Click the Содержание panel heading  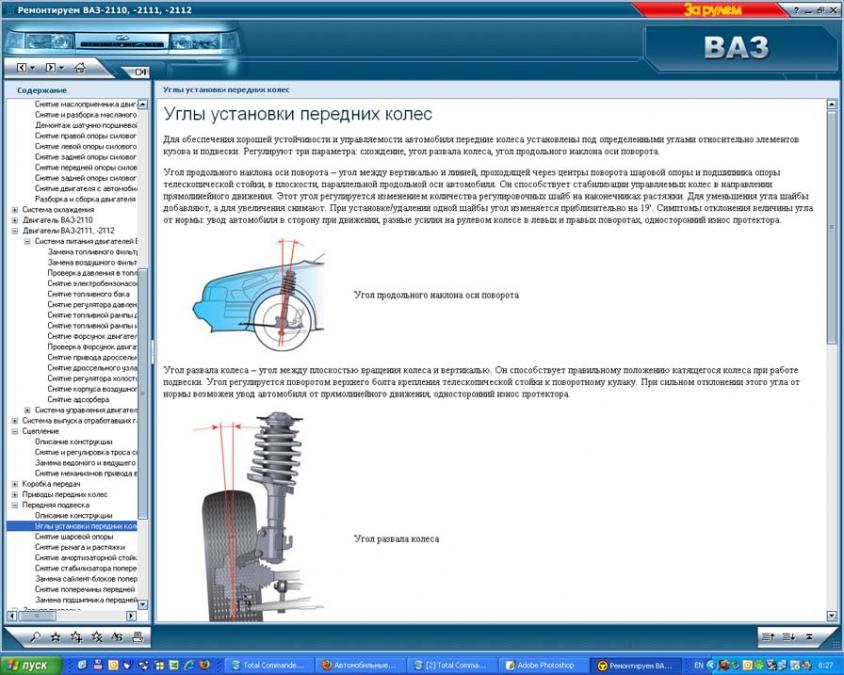[x=42, y=90]
